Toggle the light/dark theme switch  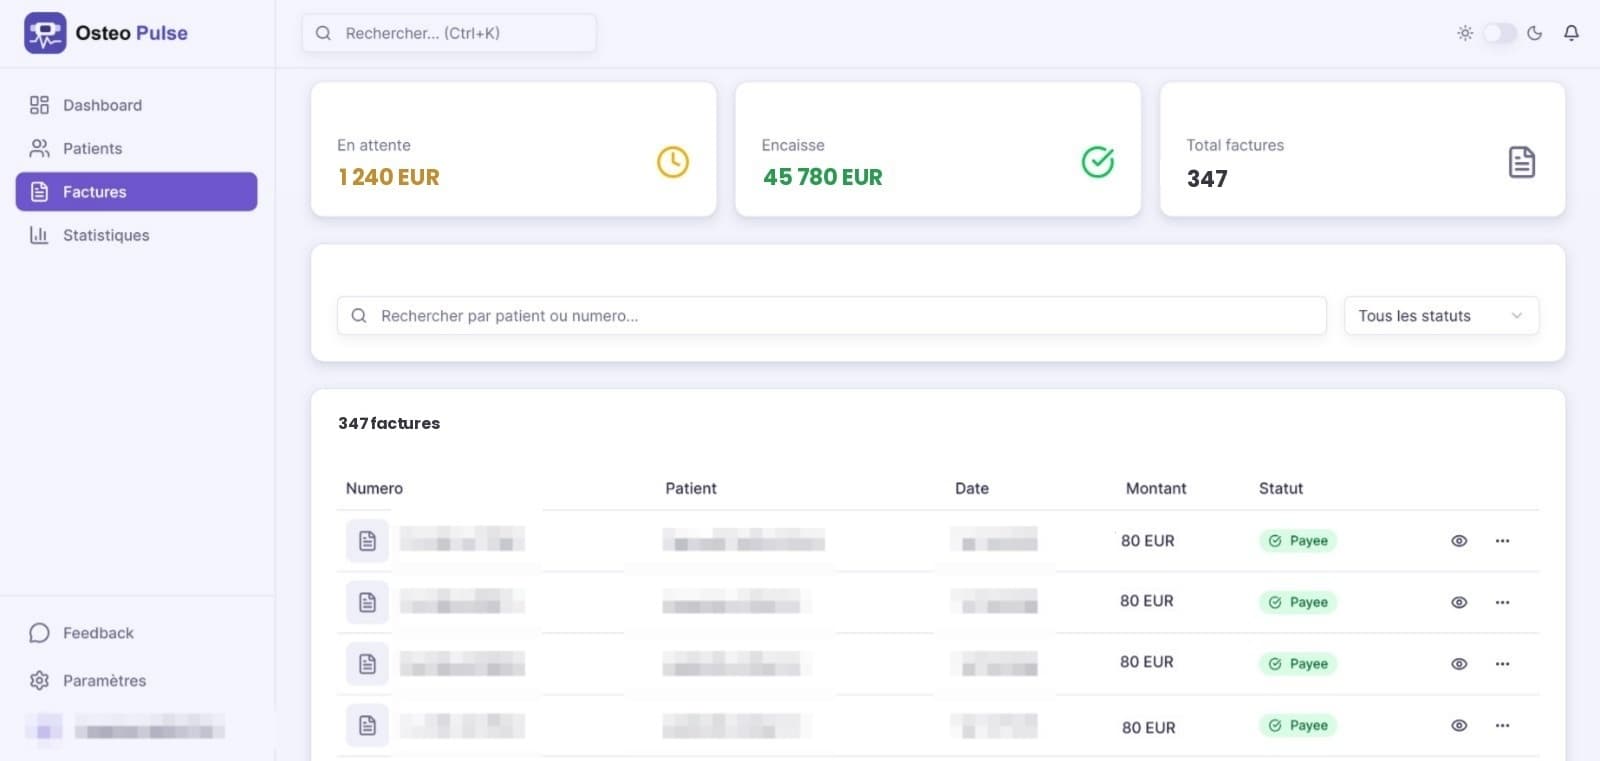pyautogui.click(x=1499, y=33)
